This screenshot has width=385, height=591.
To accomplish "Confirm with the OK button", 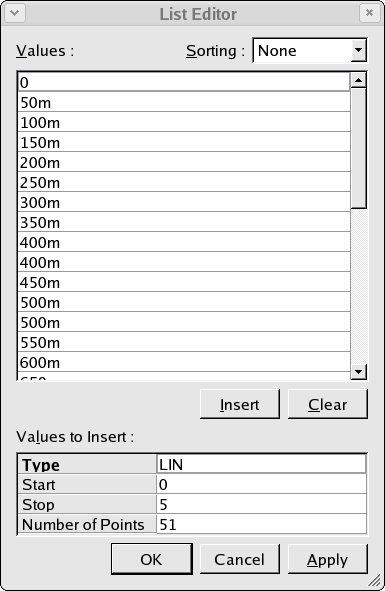I will coord(152,559).
